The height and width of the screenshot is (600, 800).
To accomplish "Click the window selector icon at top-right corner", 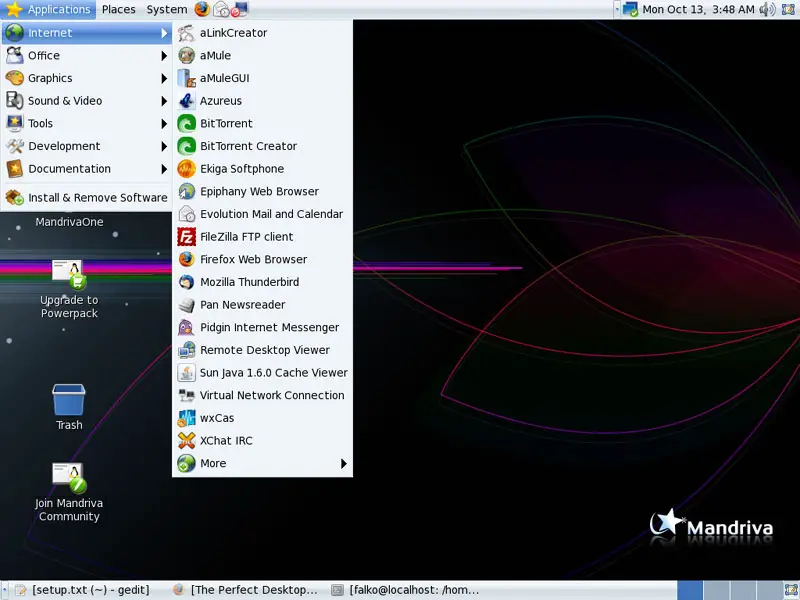I will (789, 9).
